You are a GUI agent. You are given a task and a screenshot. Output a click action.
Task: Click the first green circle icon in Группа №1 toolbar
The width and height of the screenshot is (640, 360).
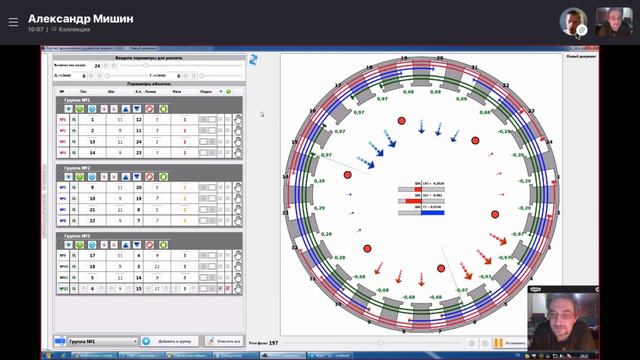coord(80,109)
